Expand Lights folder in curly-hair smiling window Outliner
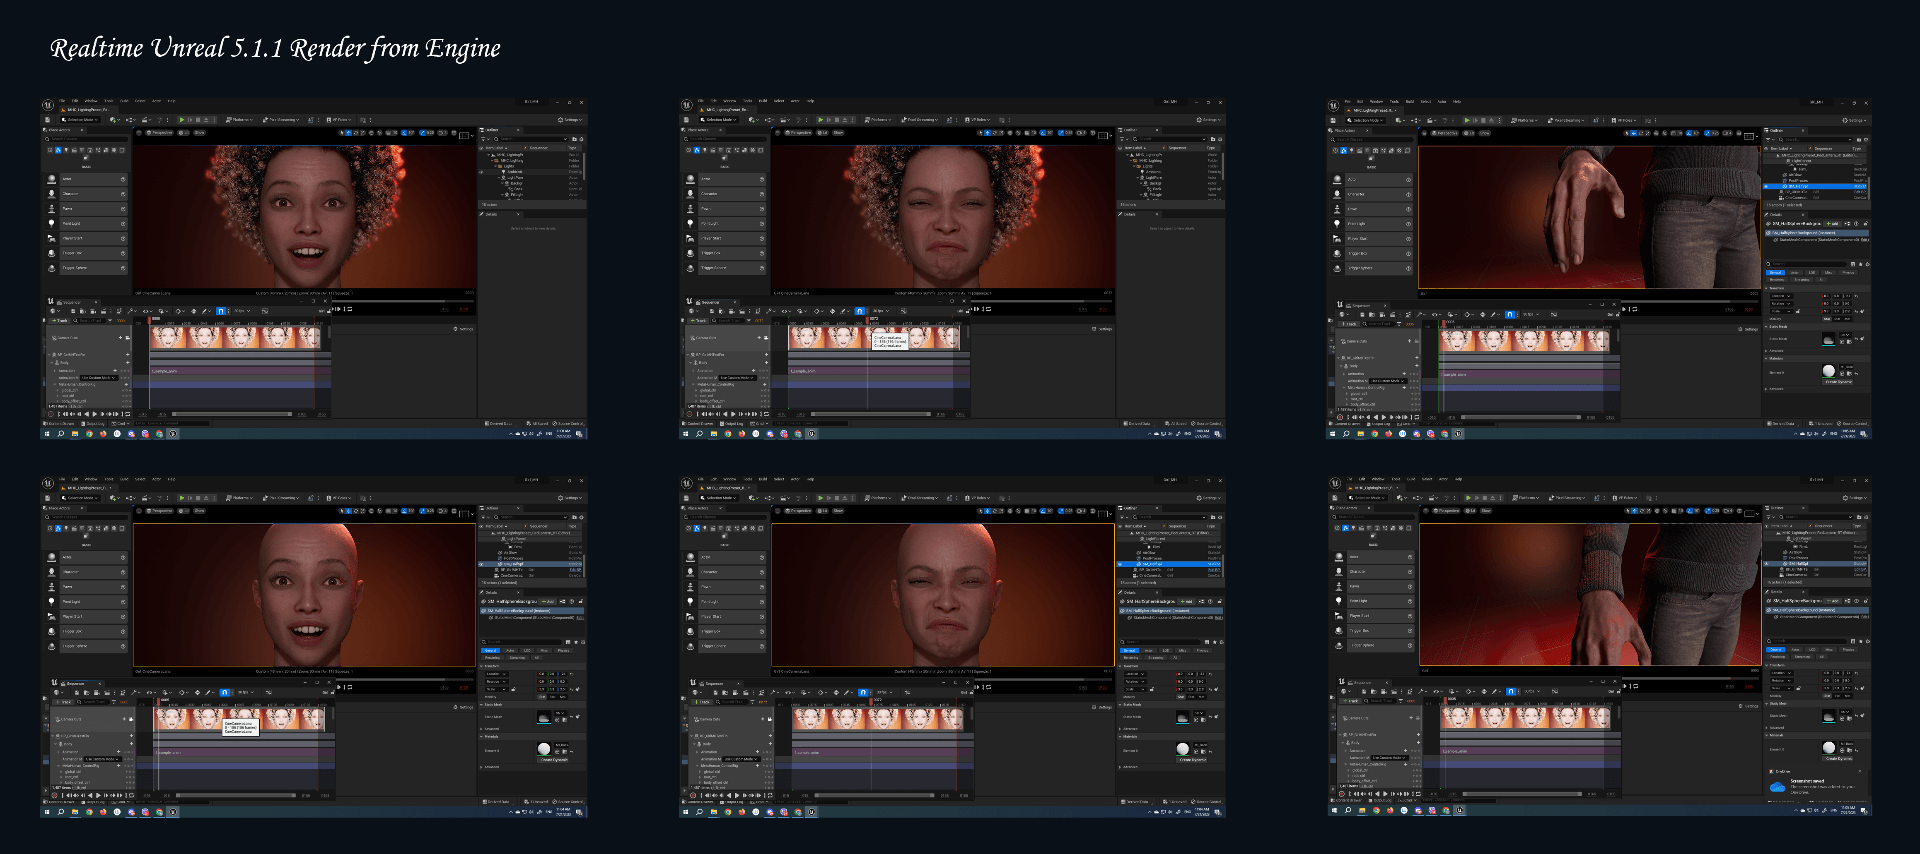 point(495,166)
